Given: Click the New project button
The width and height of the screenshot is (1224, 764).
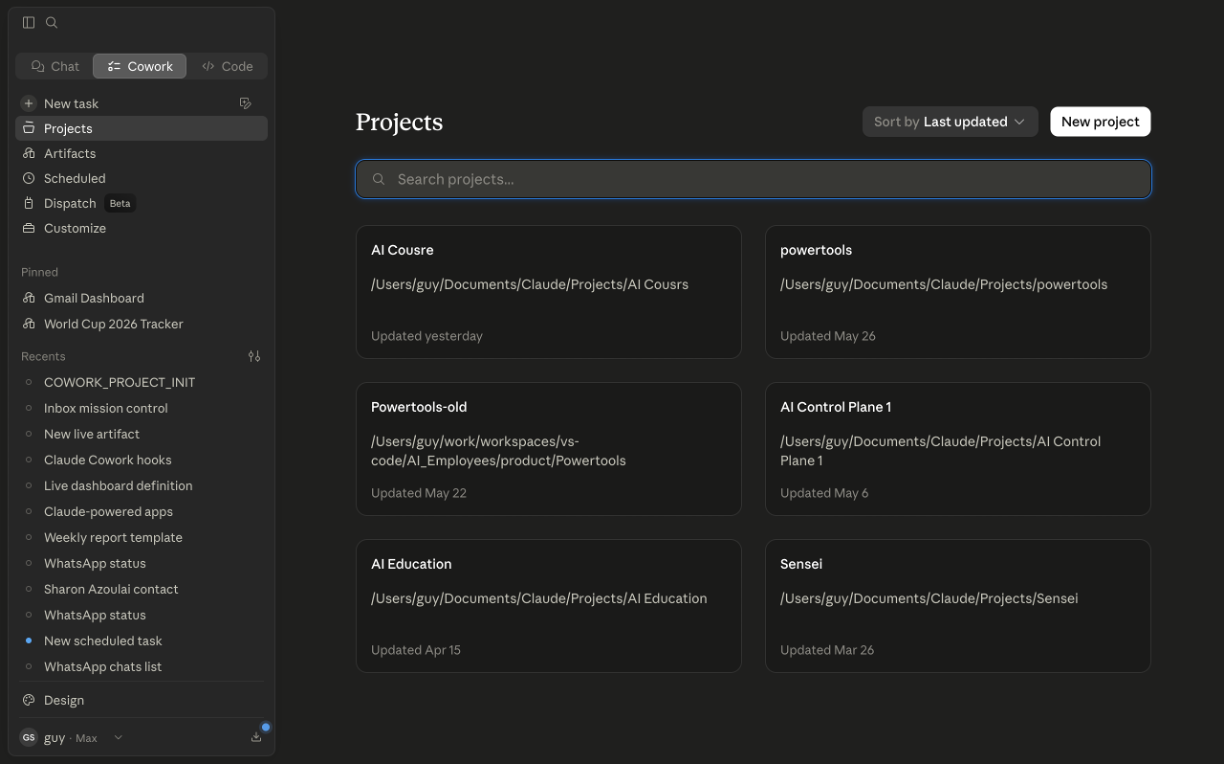Looking at the screenshot, I should point(1100,122).
